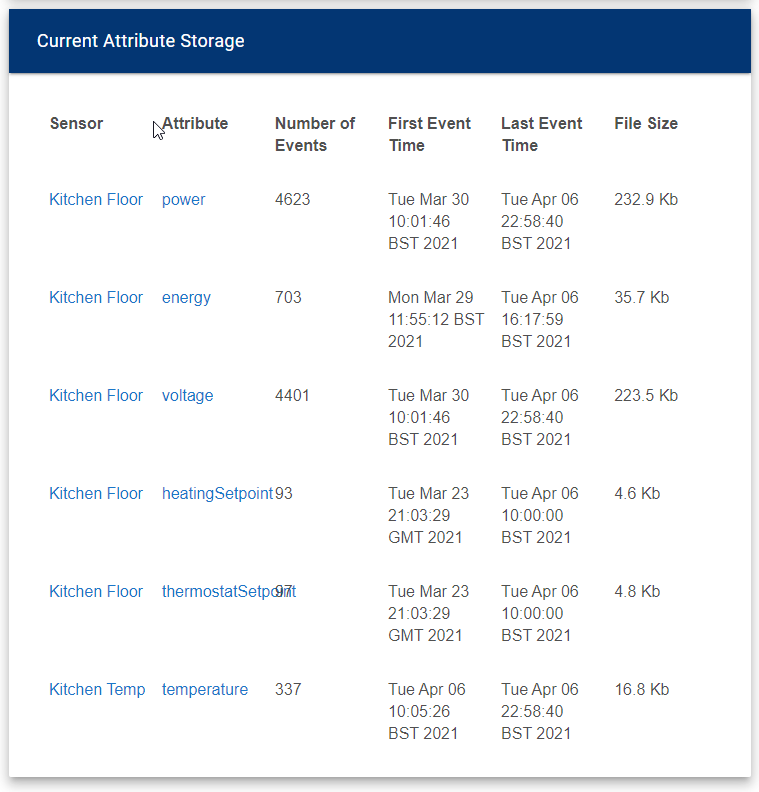Click Kitchen Floor sensor in voltage row
This screenshot has height=792, width=759.
click(96, 395)
